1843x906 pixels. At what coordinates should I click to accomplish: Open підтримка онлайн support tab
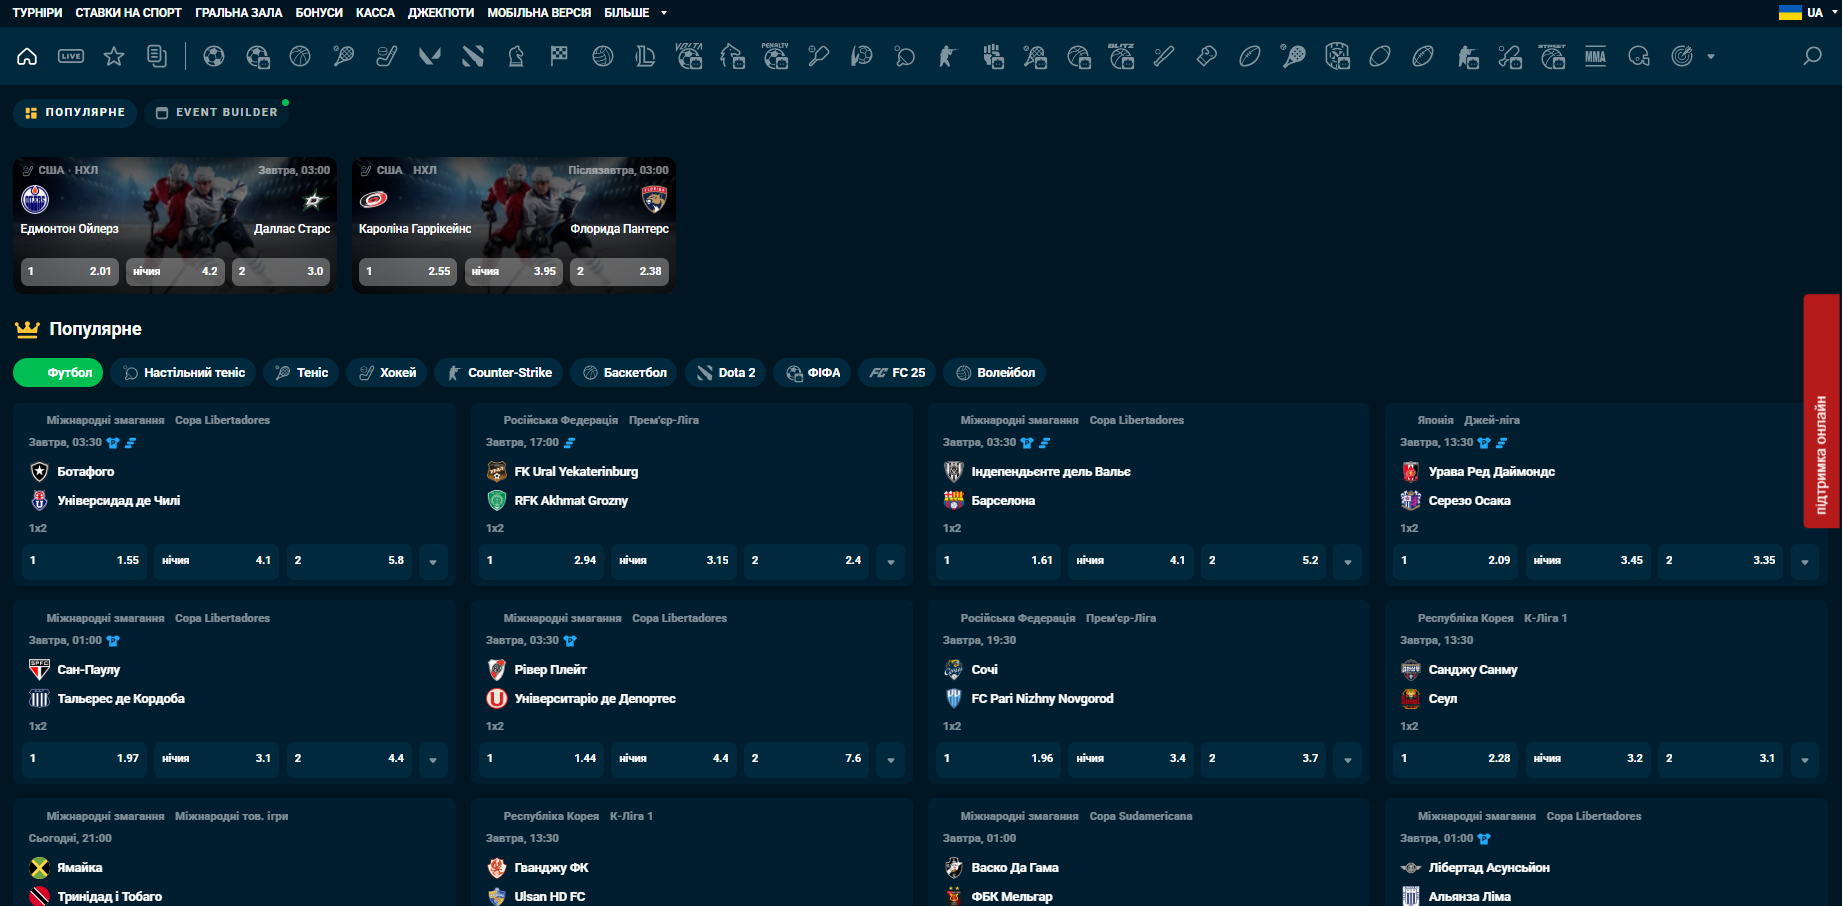(x=1822, y=411)
